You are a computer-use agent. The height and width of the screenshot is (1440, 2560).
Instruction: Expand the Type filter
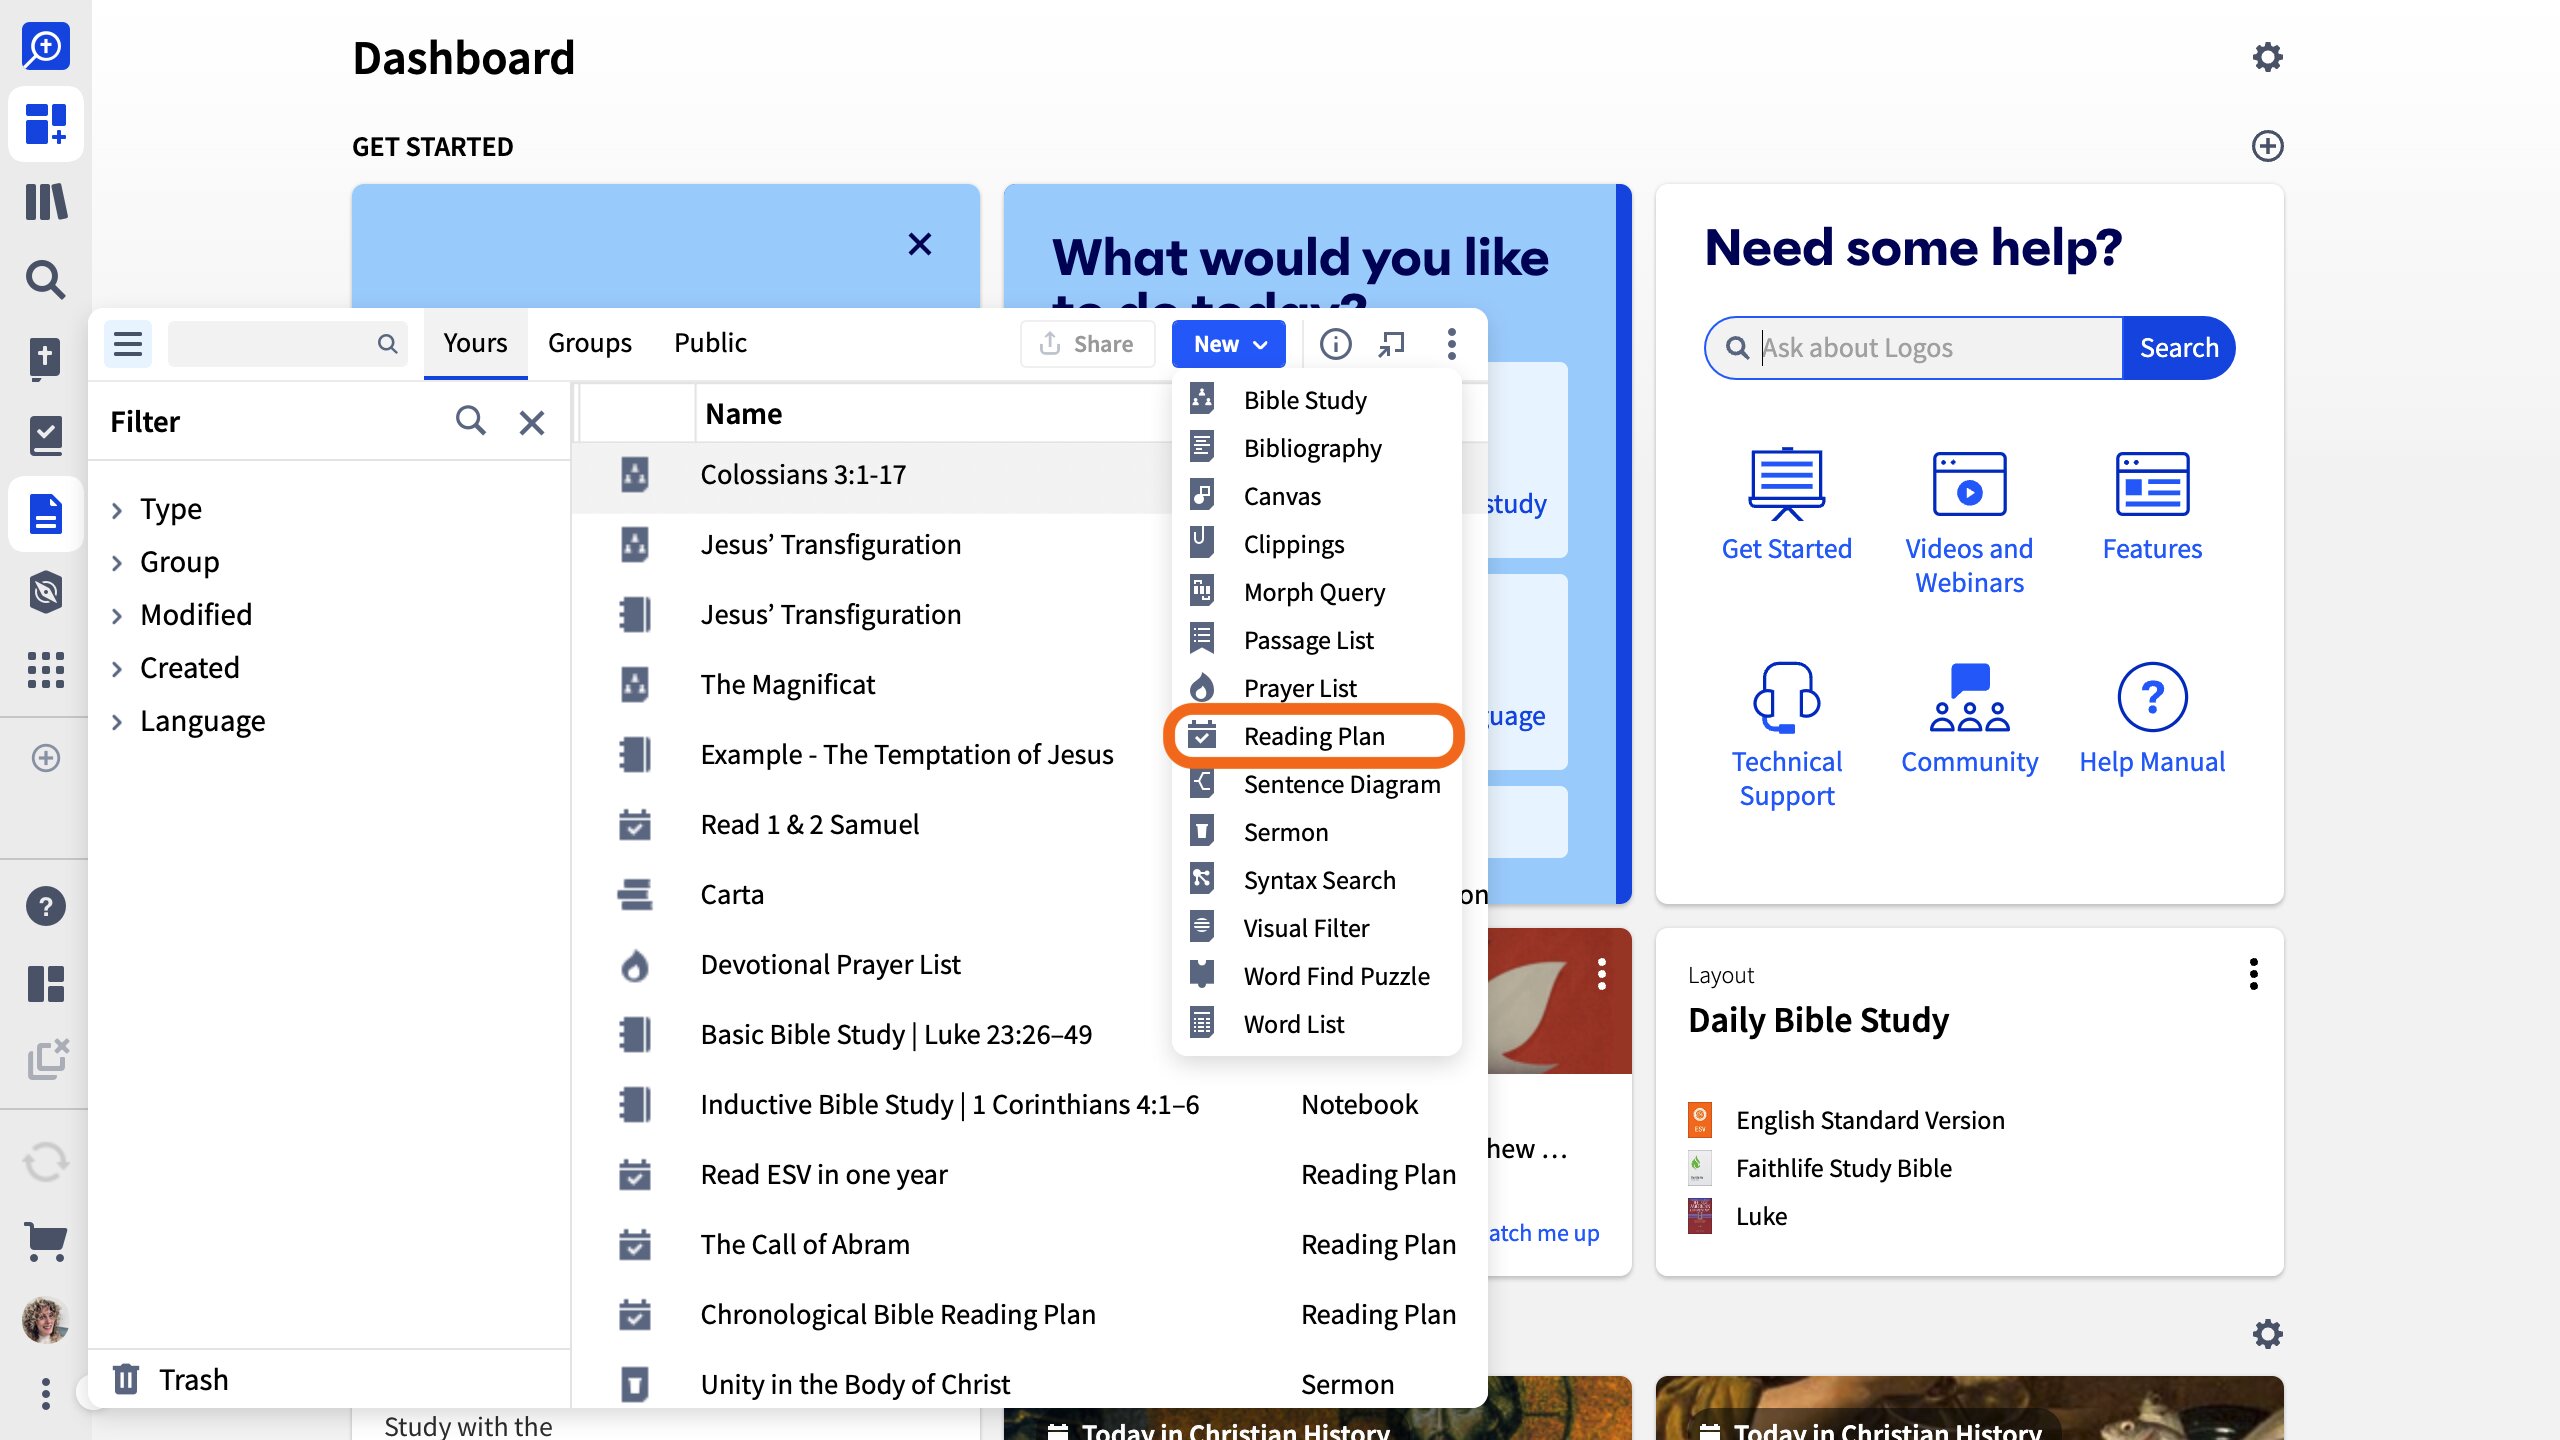117,510
